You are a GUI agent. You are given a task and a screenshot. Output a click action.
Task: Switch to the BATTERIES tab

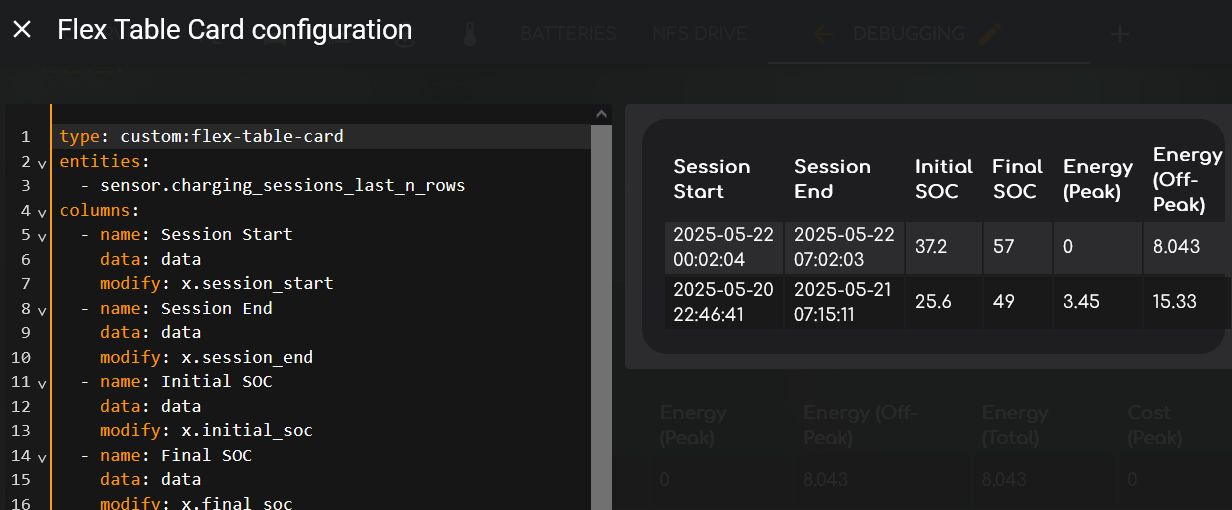click(x=568, y=34)
